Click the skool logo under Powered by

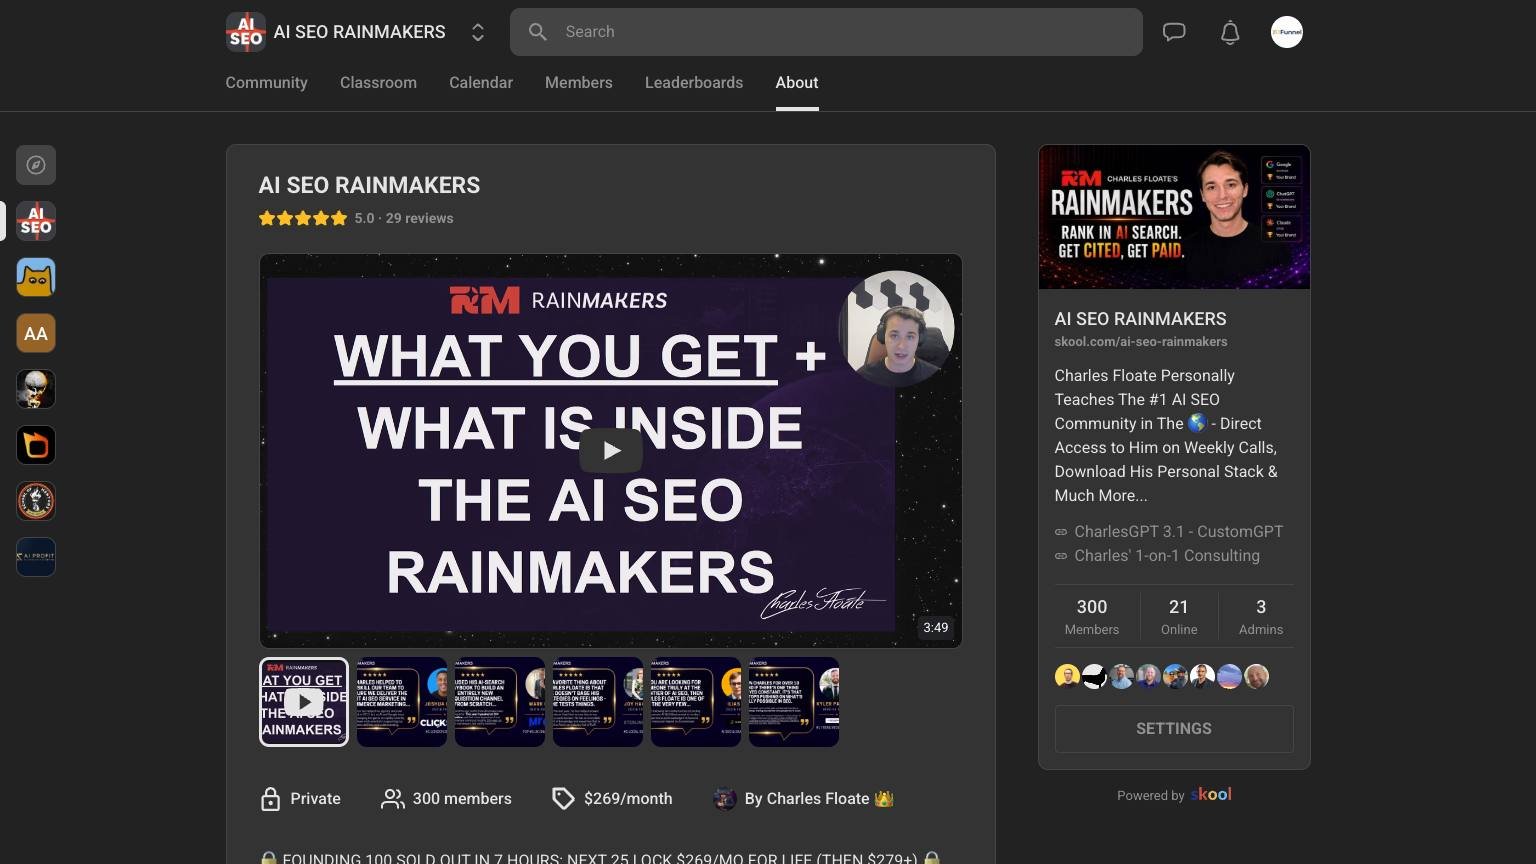[1211, 794]
